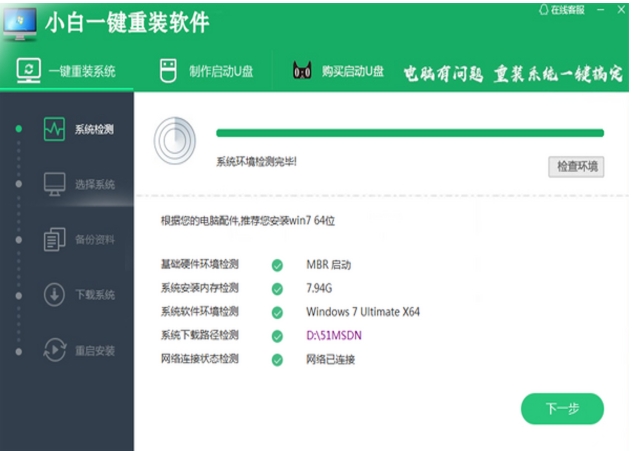
Task: Click the 网络已连接 status value
Action: [330, 360]
